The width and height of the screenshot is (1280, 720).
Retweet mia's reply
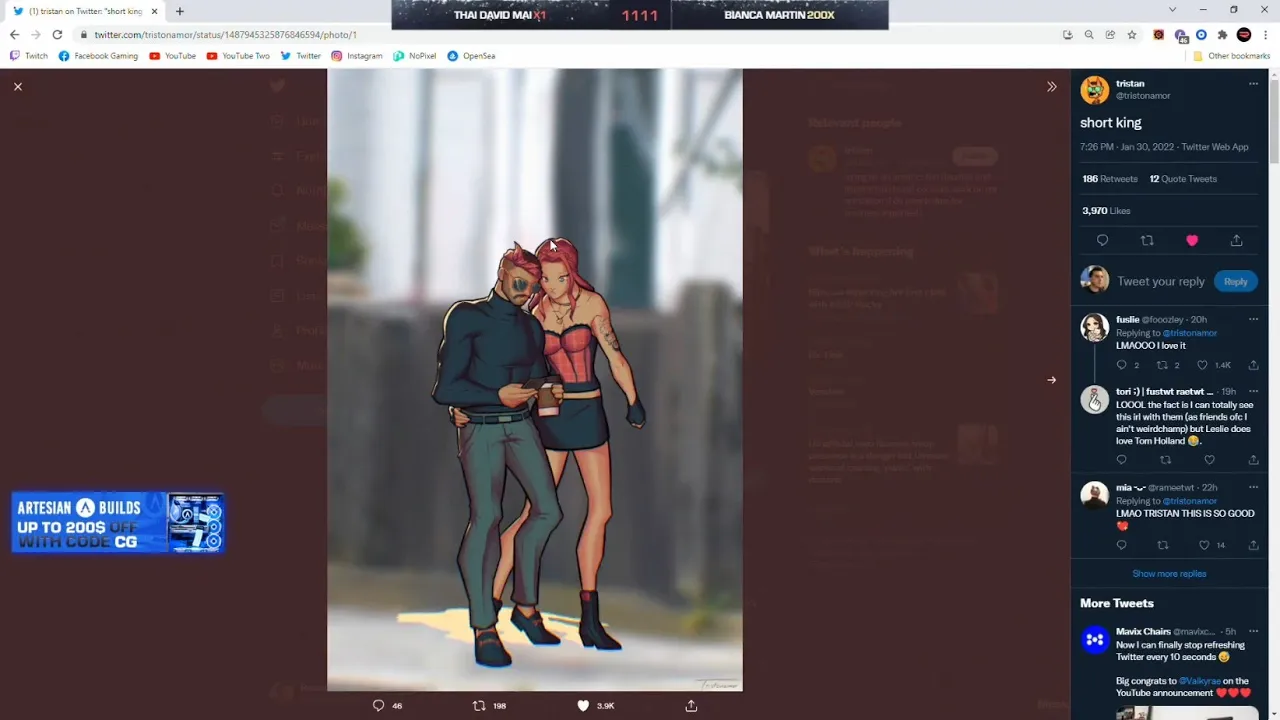pos(1162,545)
